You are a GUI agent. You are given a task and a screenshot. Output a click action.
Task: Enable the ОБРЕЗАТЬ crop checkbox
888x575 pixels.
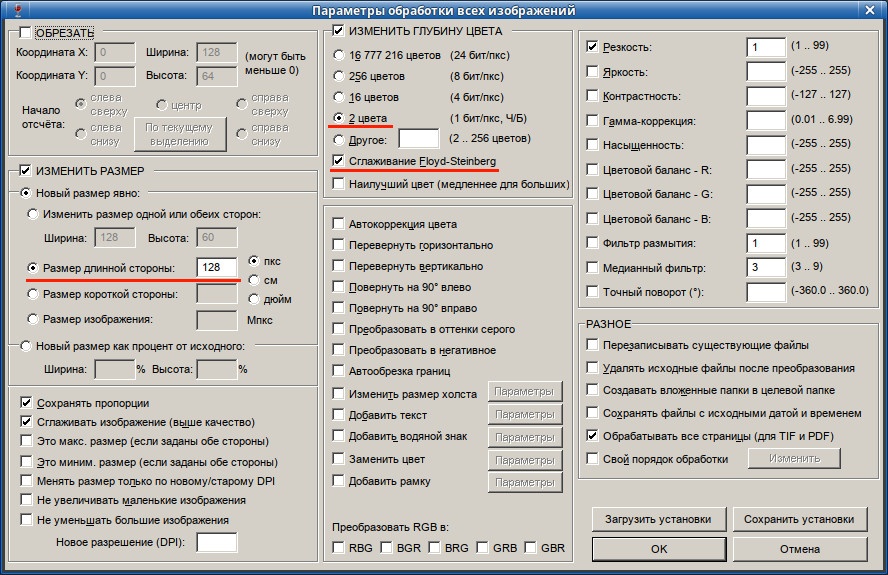(25, 32)
